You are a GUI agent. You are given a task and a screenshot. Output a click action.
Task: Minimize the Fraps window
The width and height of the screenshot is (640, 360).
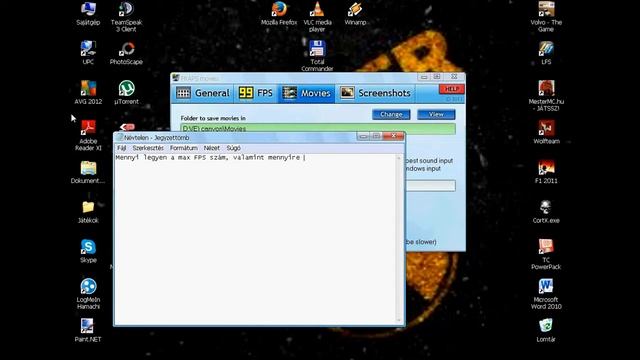click(x=424, y=77)
